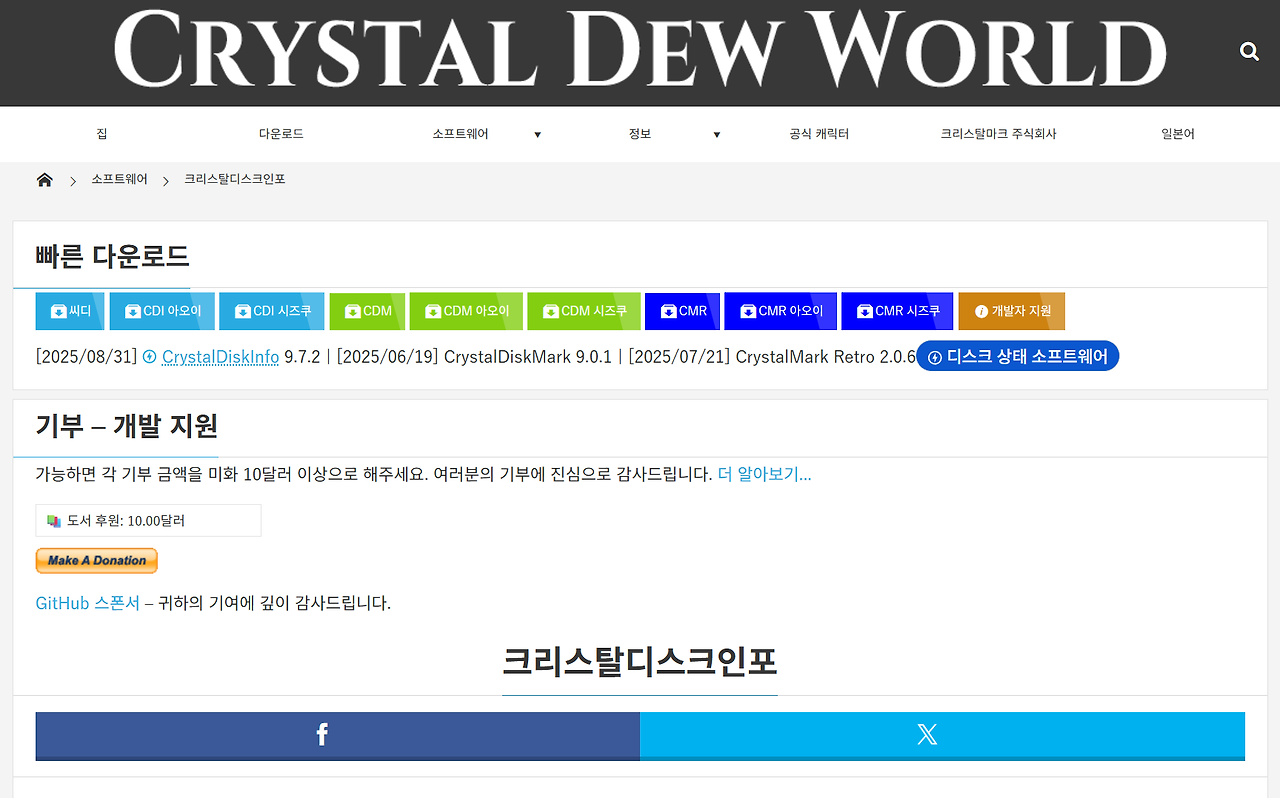This screenshot has width=1280, height=798.
Task: Click the large 크리스탈디스크인포 page title
Action: click(640, 661)
